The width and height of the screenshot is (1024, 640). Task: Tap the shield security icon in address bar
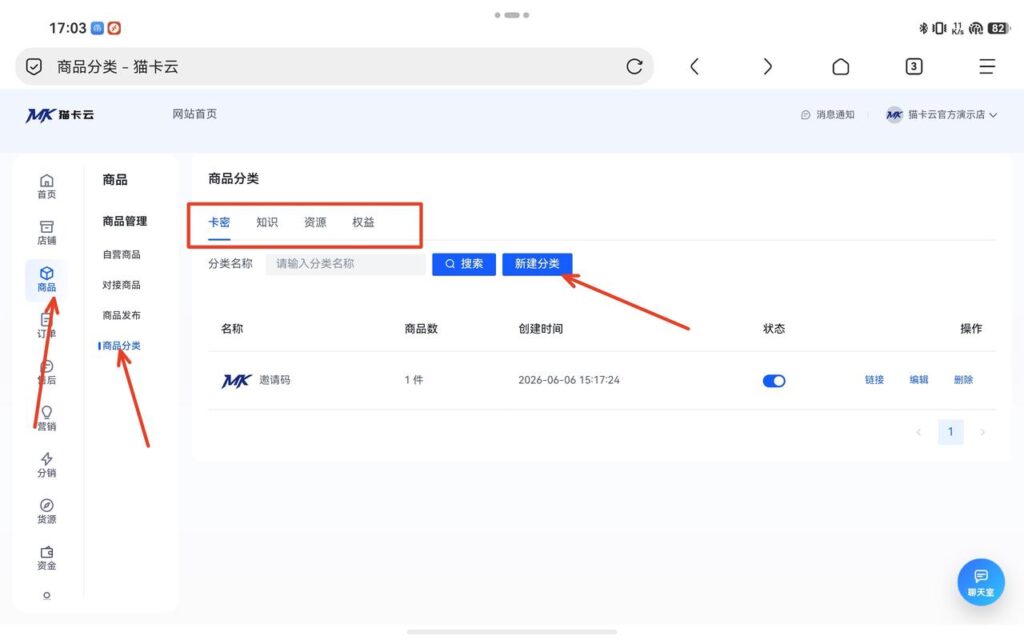pyautogui.click(x=34, y=67)
